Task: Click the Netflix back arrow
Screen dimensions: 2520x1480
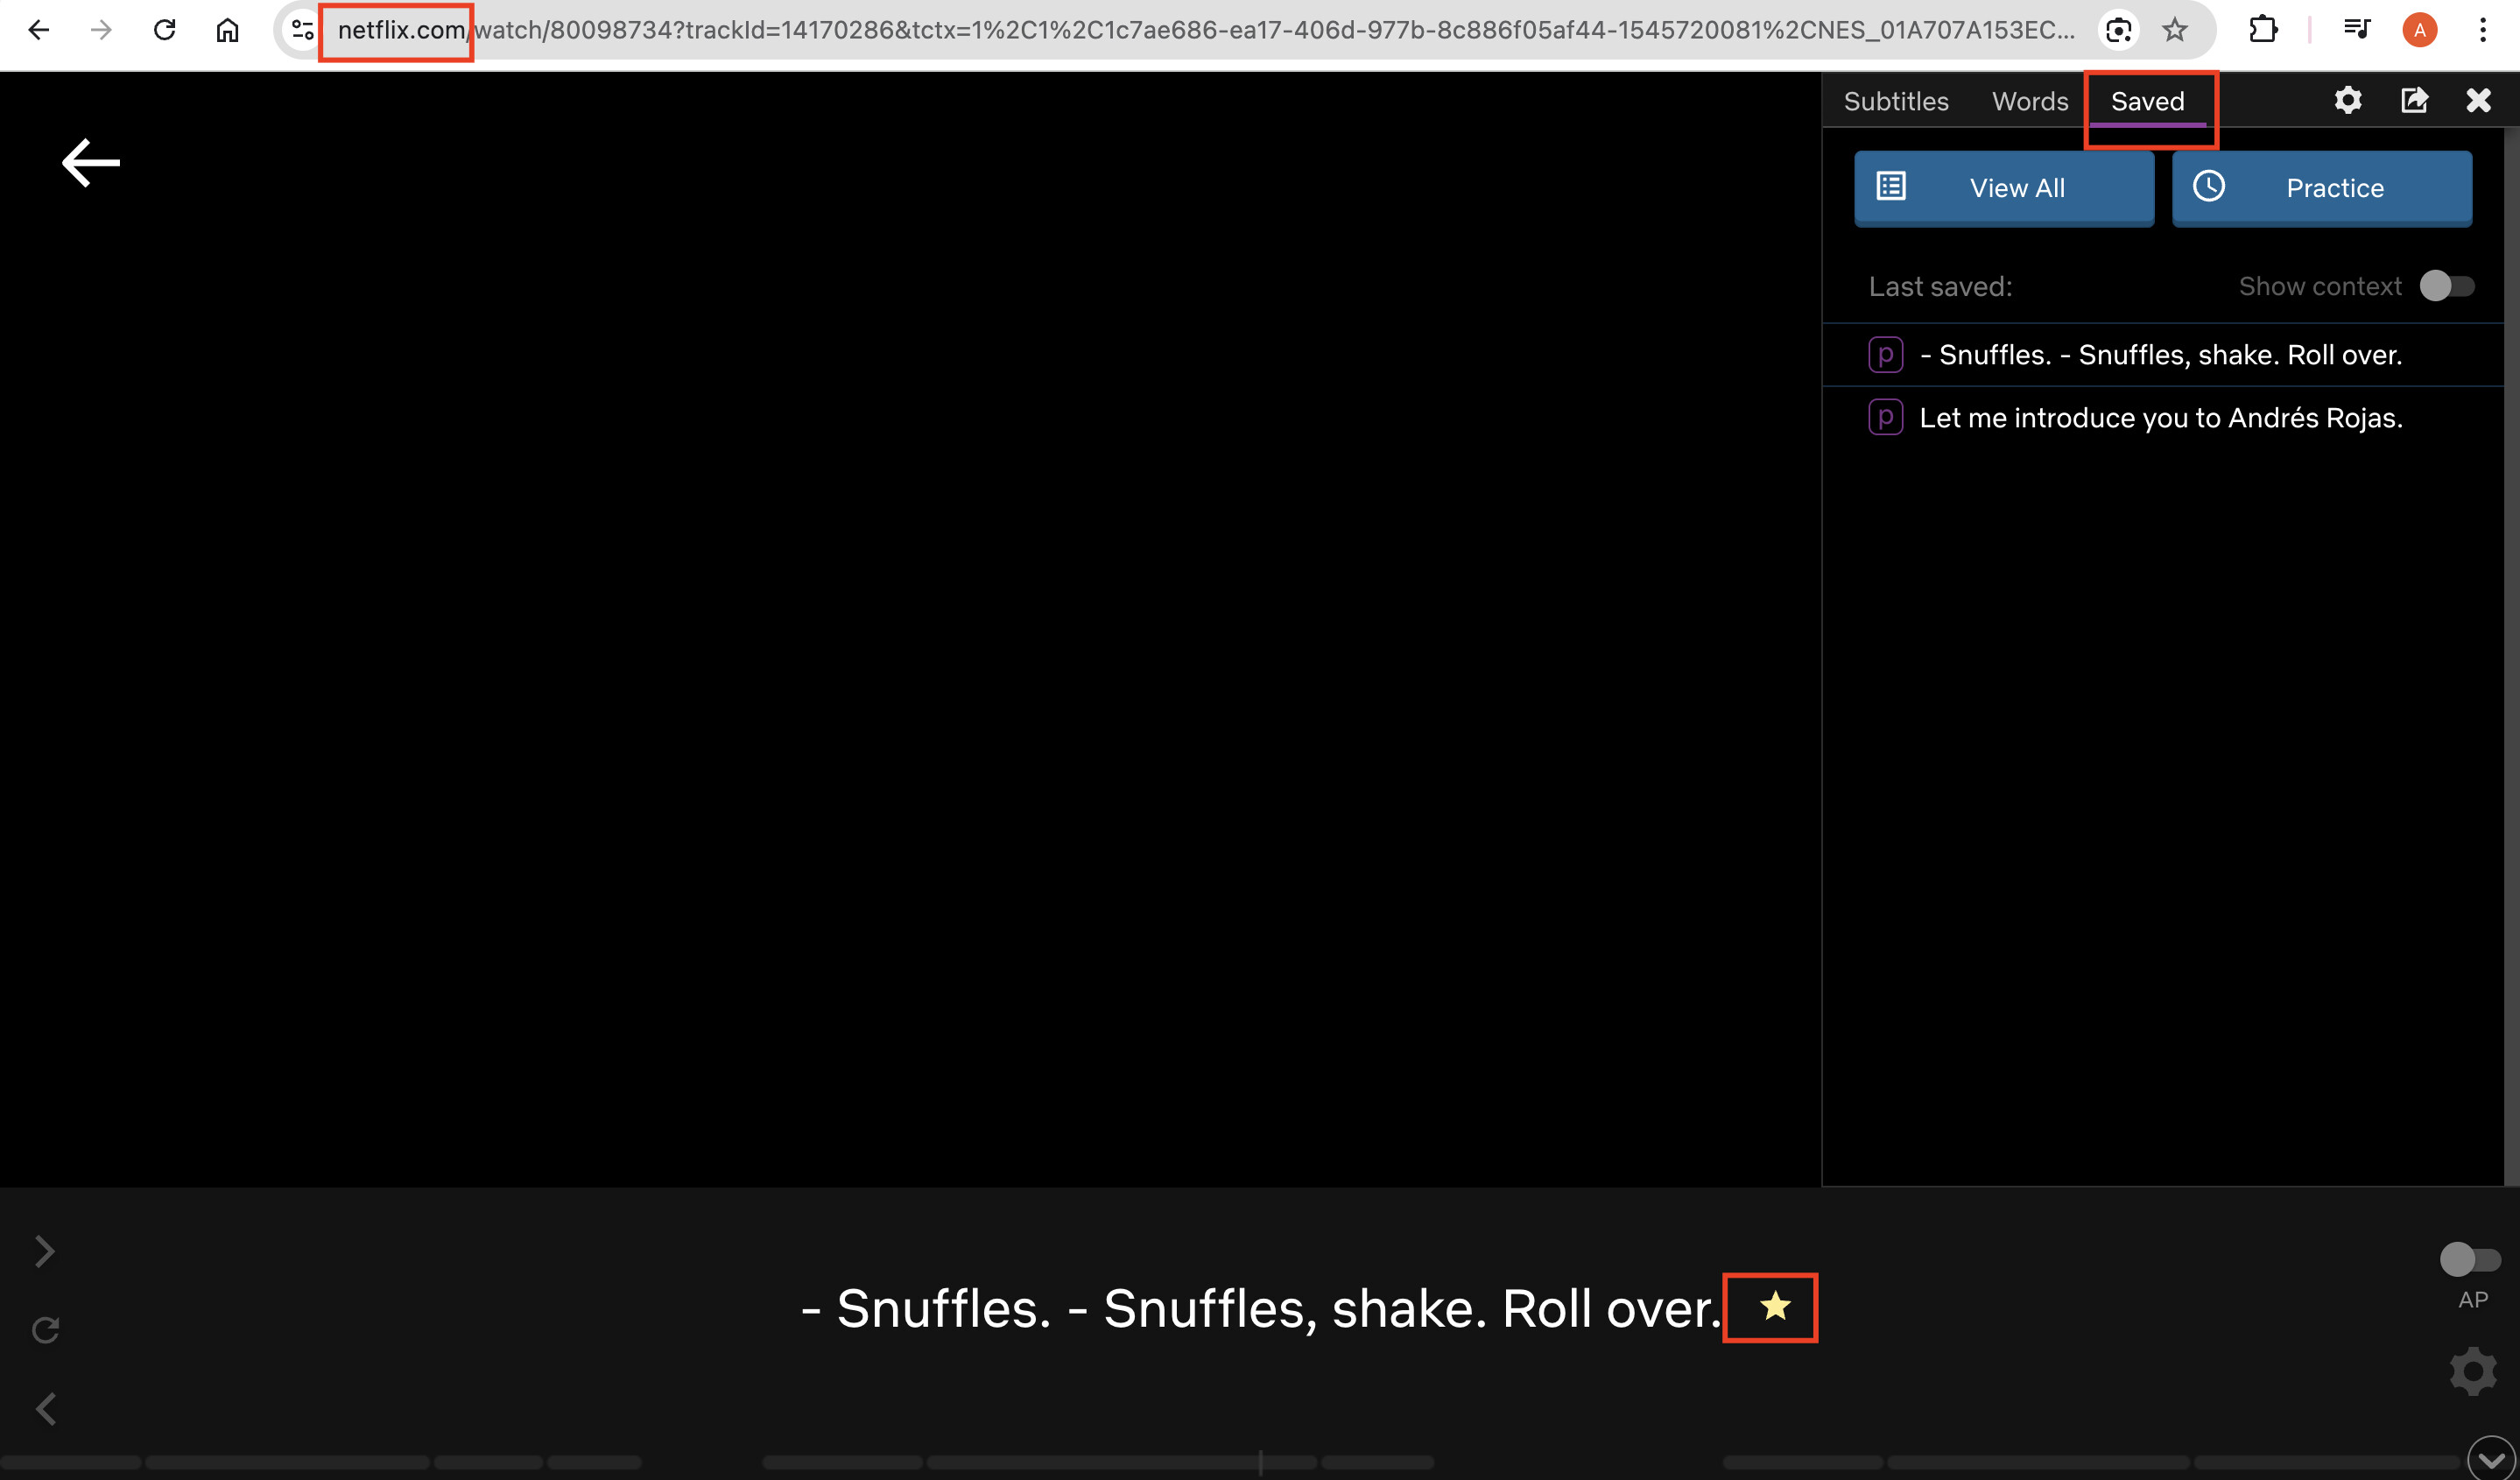Action: pos(91,163)
